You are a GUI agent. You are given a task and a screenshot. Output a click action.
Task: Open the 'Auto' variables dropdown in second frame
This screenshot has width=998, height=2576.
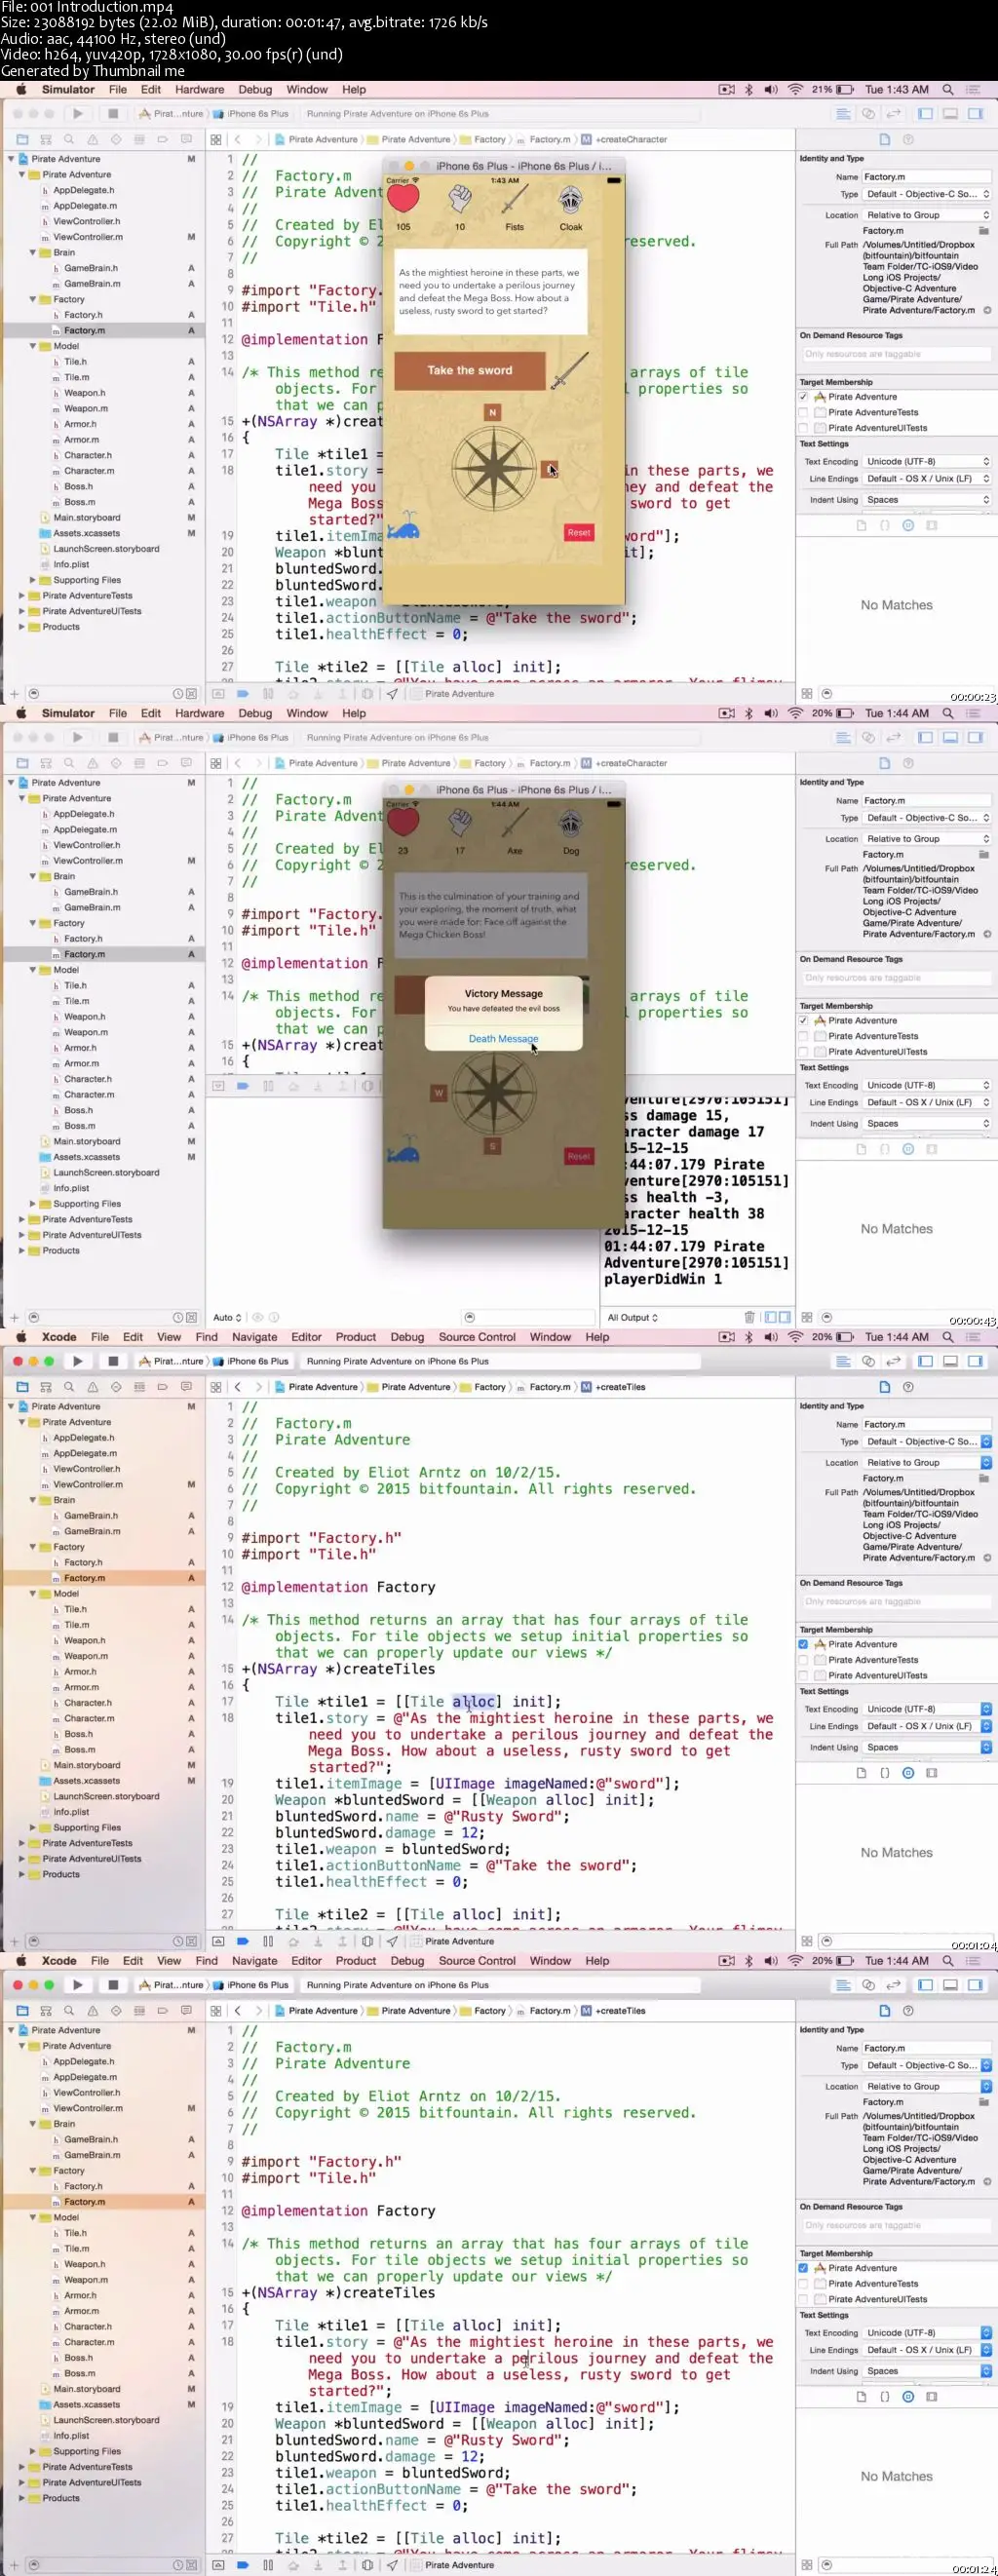coord(226,1317)
